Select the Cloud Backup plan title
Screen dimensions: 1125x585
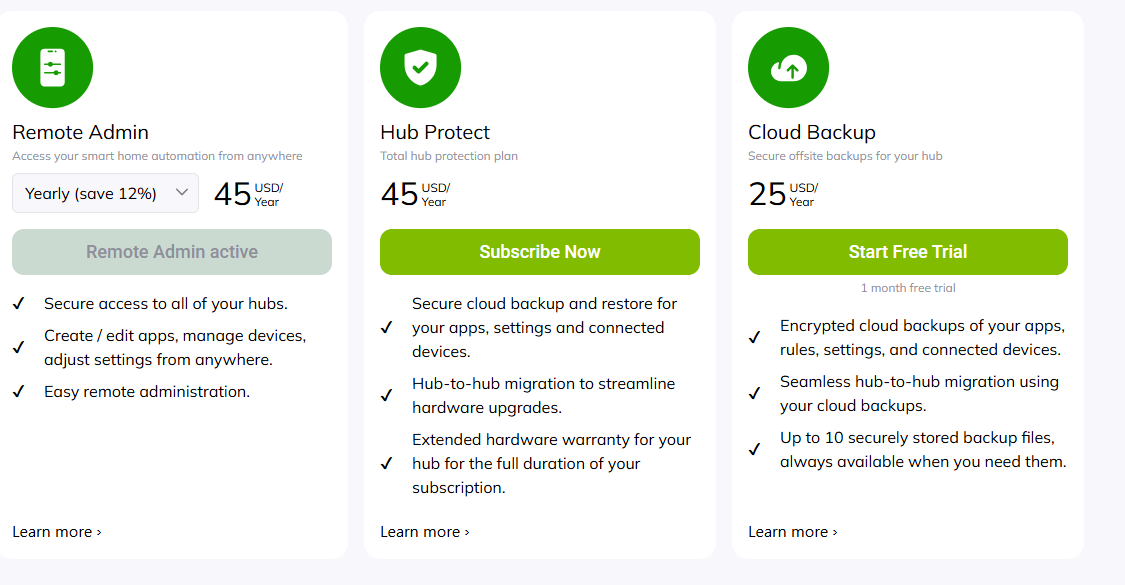pos(811,132)
